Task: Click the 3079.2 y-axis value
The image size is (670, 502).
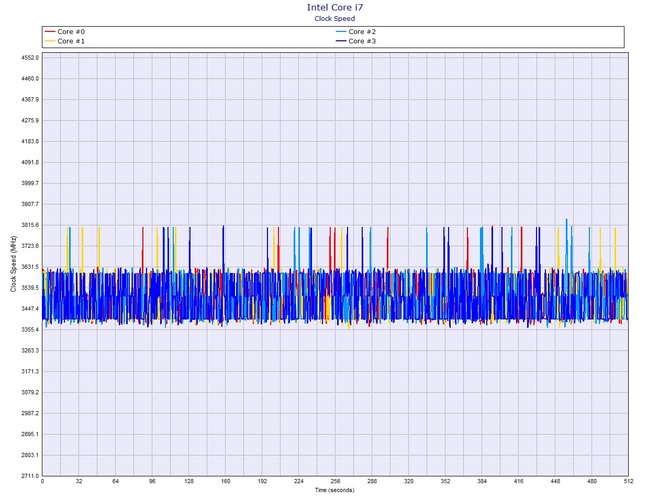Action: click(30, 393)
